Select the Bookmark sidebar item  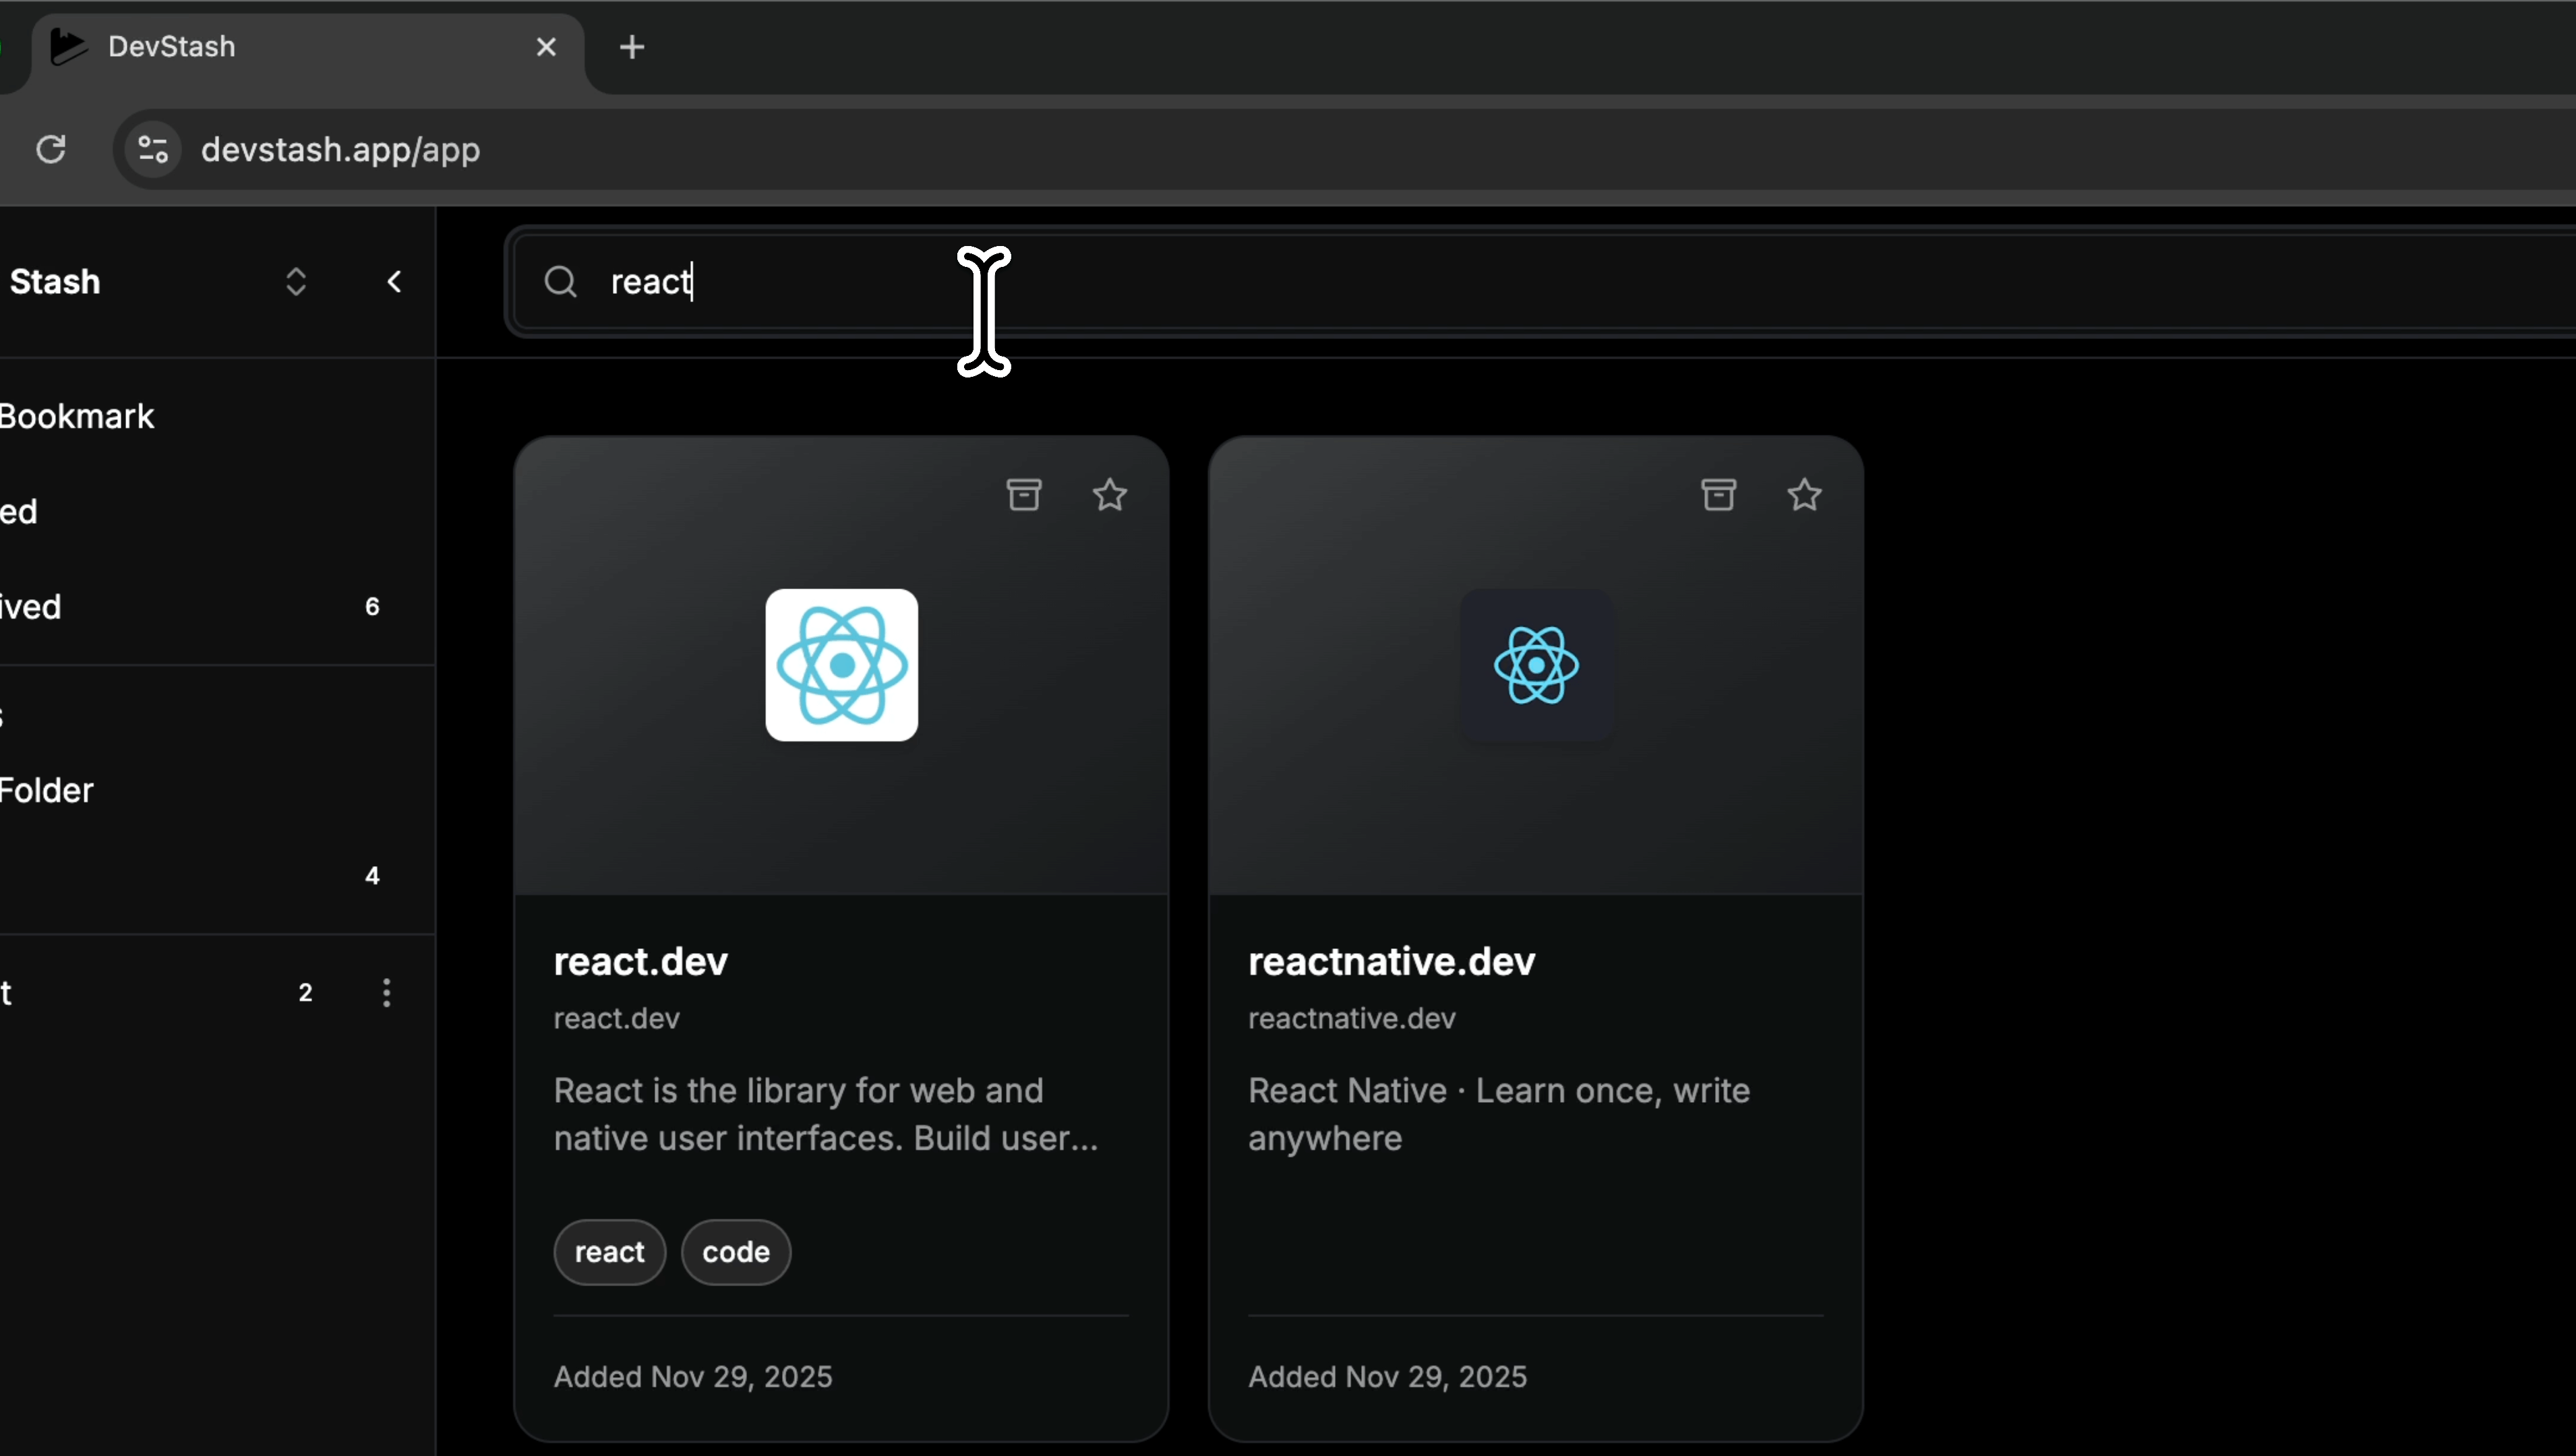[78, 416]
